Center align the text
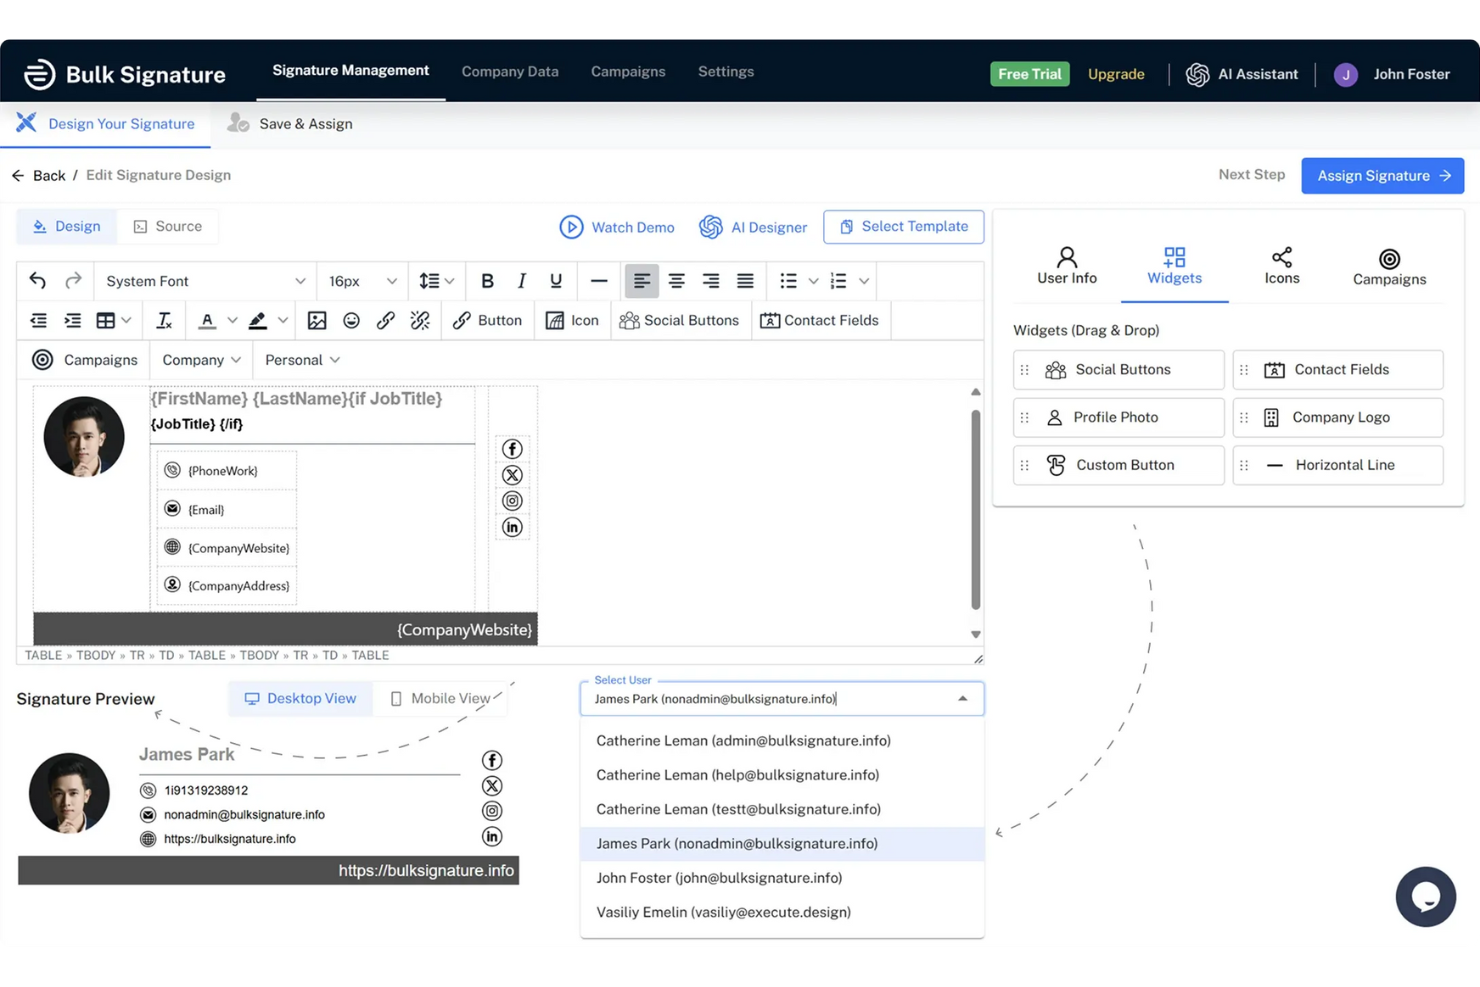Screen dimensions: 1480x987 [x=677, y=281]
